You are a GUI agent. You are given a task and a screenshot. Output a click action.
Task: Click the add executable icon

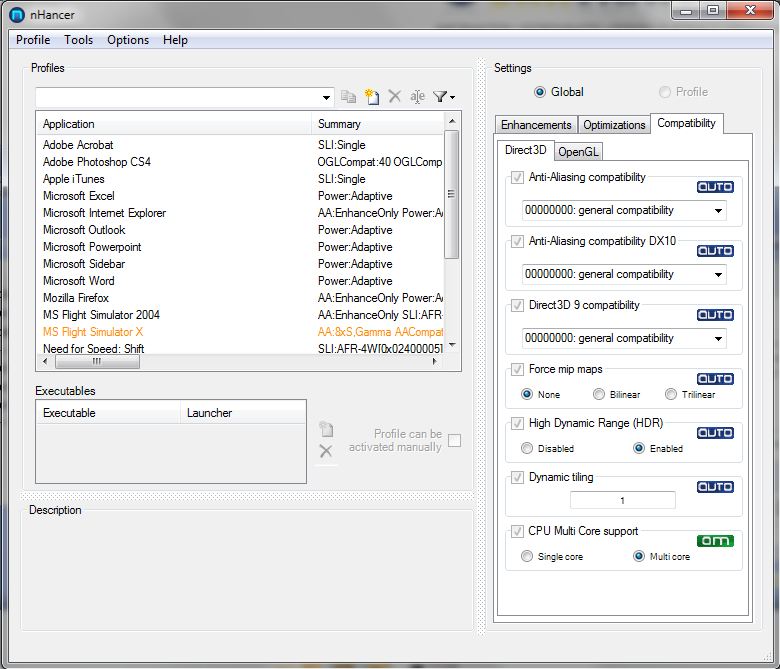(x=325, y=430)
